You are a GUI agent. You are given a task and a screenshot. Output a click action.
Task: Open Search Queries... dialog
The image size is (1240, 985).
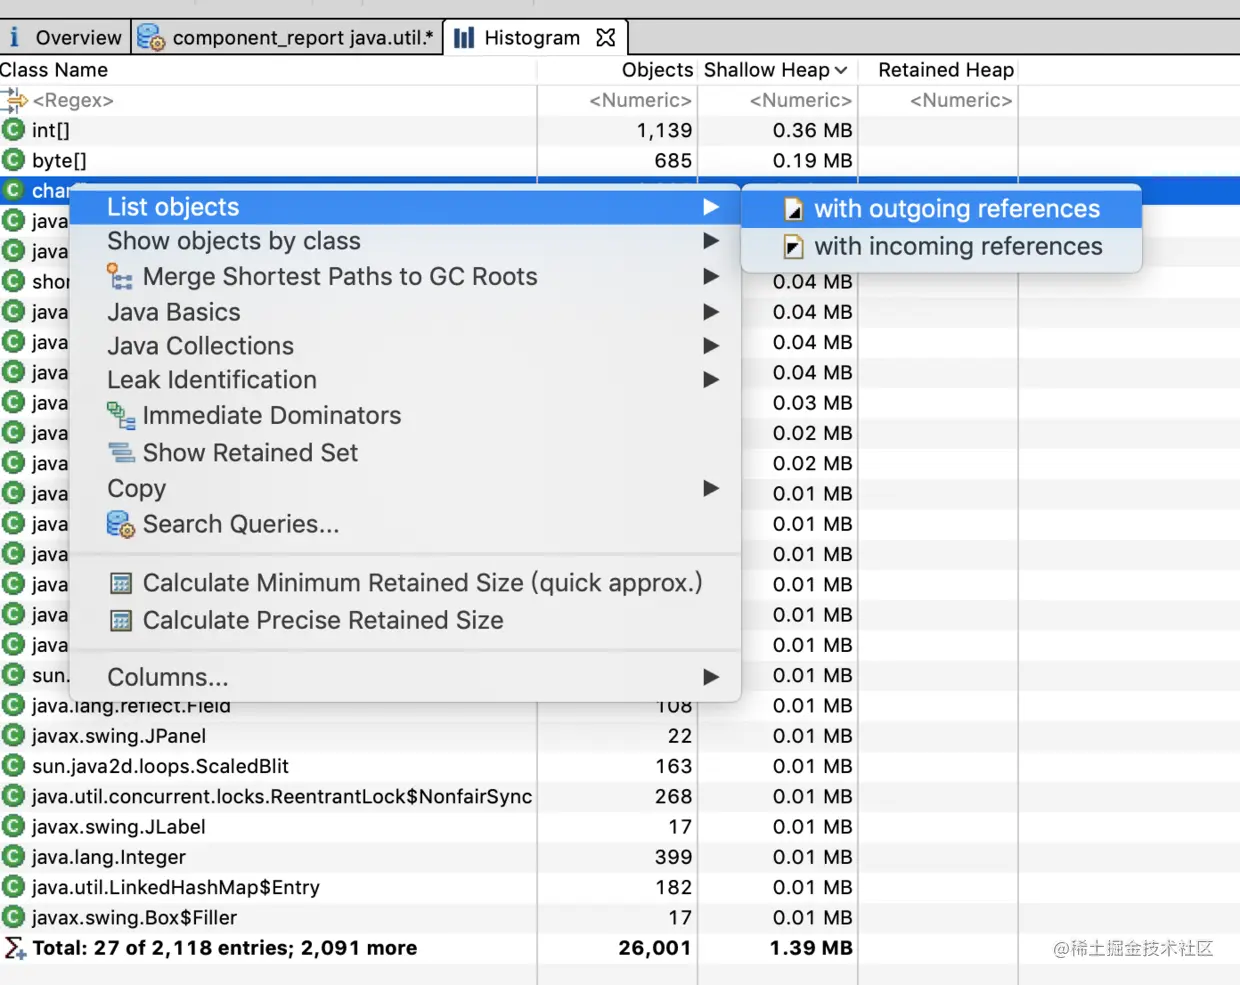point(405,524)
